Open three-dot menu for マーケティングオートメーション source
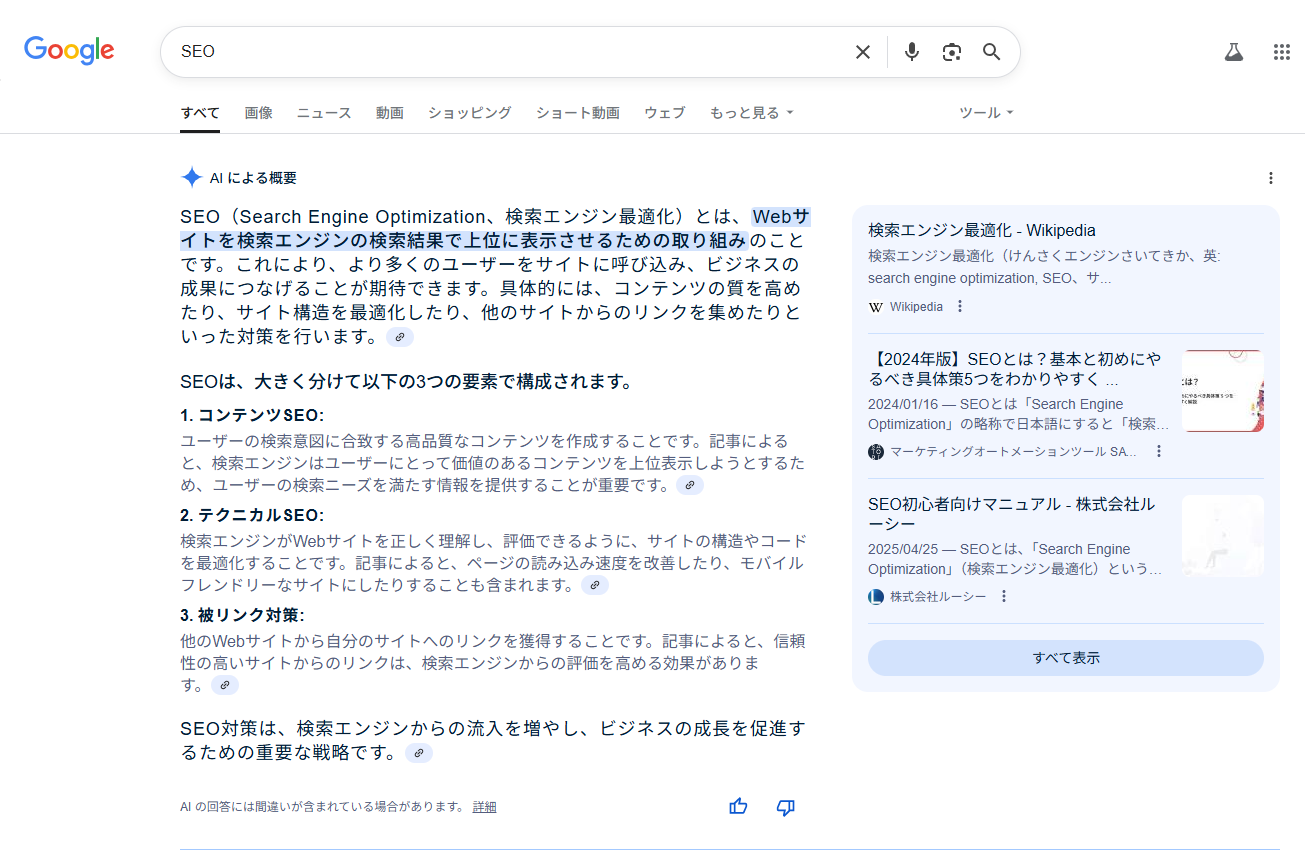Image resolution: width=1305 pixels, height=865 pixels. pyautogui.click(x=1159, y=451)
